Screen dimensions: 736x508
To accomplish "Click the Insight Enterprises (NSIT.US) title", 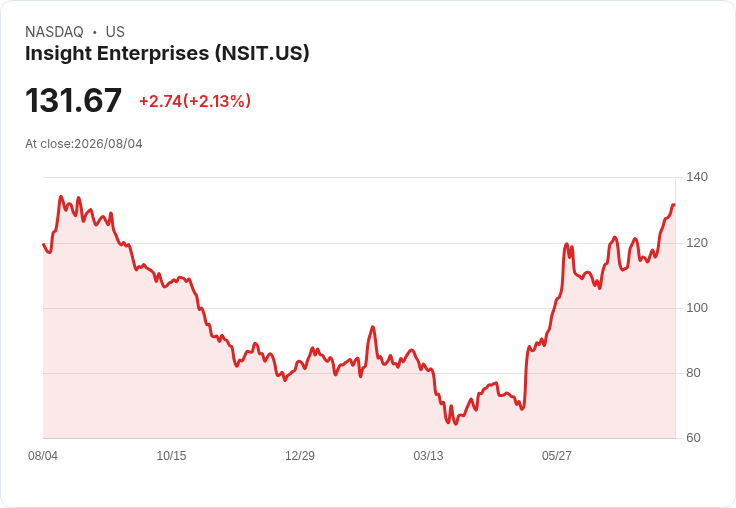I will click(167, 53).
